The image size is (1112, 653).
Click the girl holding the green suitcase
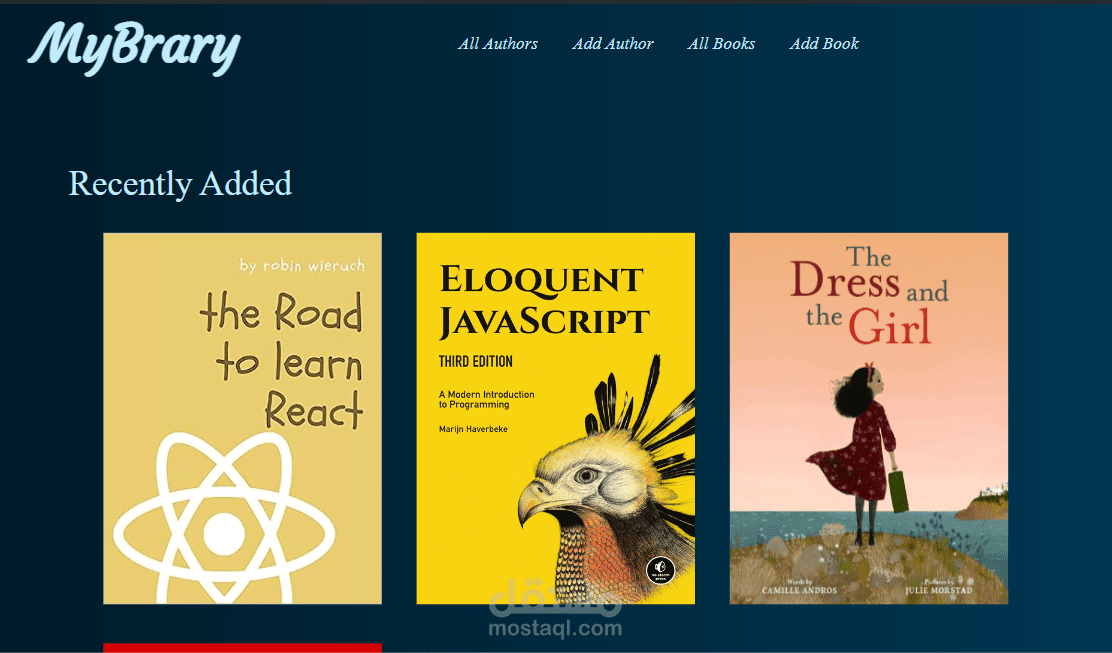(x=864, y=454)
